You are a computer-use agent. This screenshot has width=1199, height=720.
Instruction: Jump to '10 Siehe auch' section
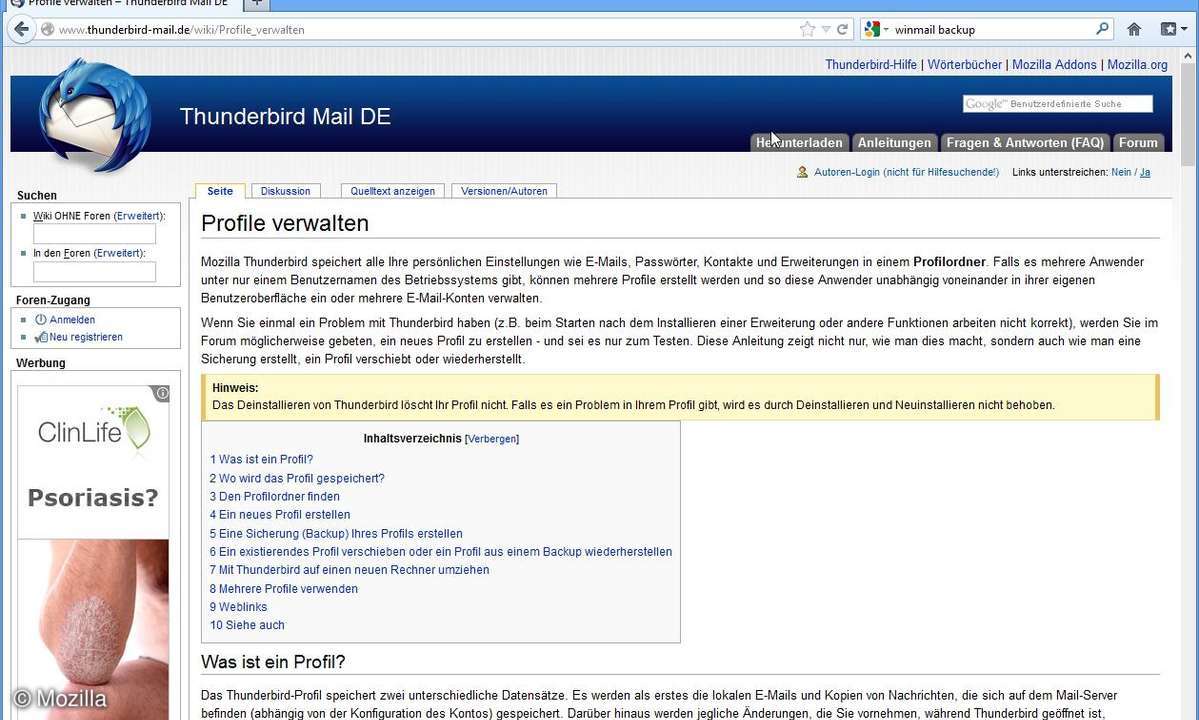247,625
